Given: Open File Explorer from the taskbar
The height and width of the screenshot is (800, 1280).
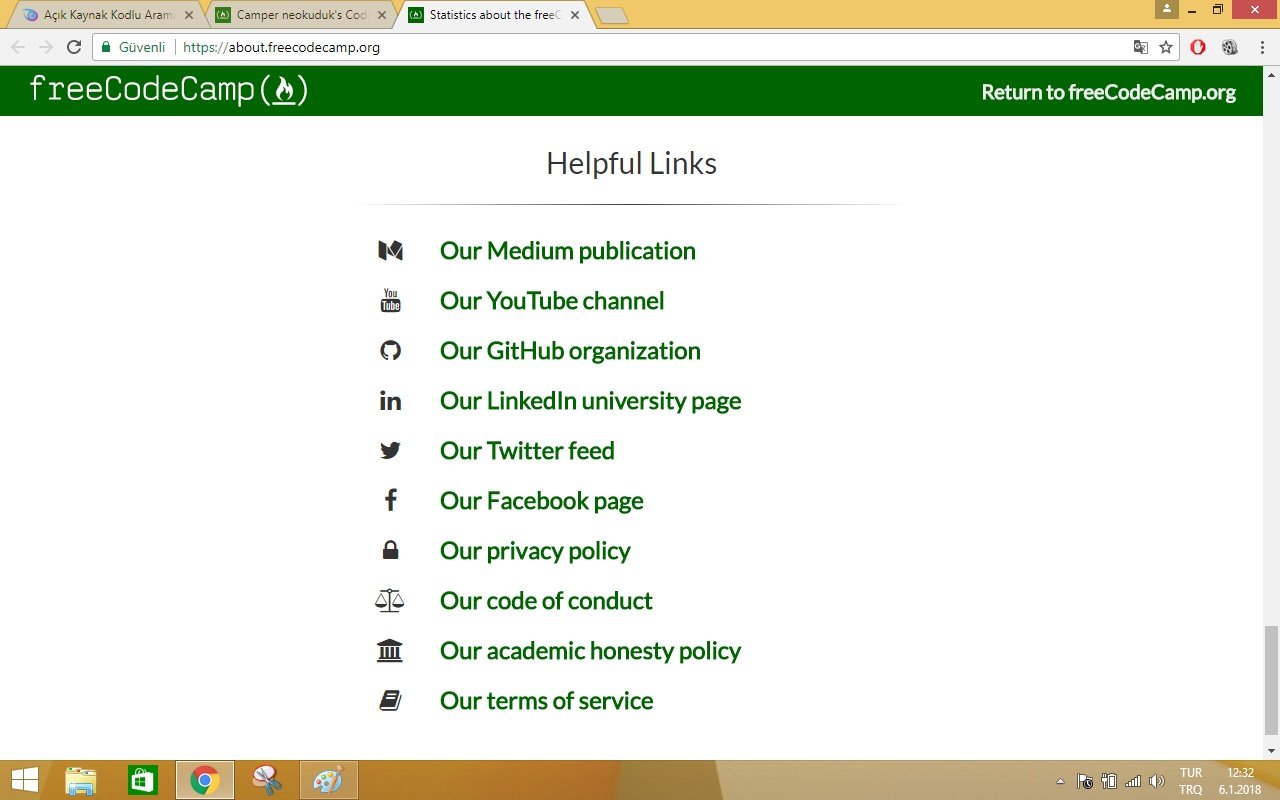Looking at the screenshot, I should [81, 780].
